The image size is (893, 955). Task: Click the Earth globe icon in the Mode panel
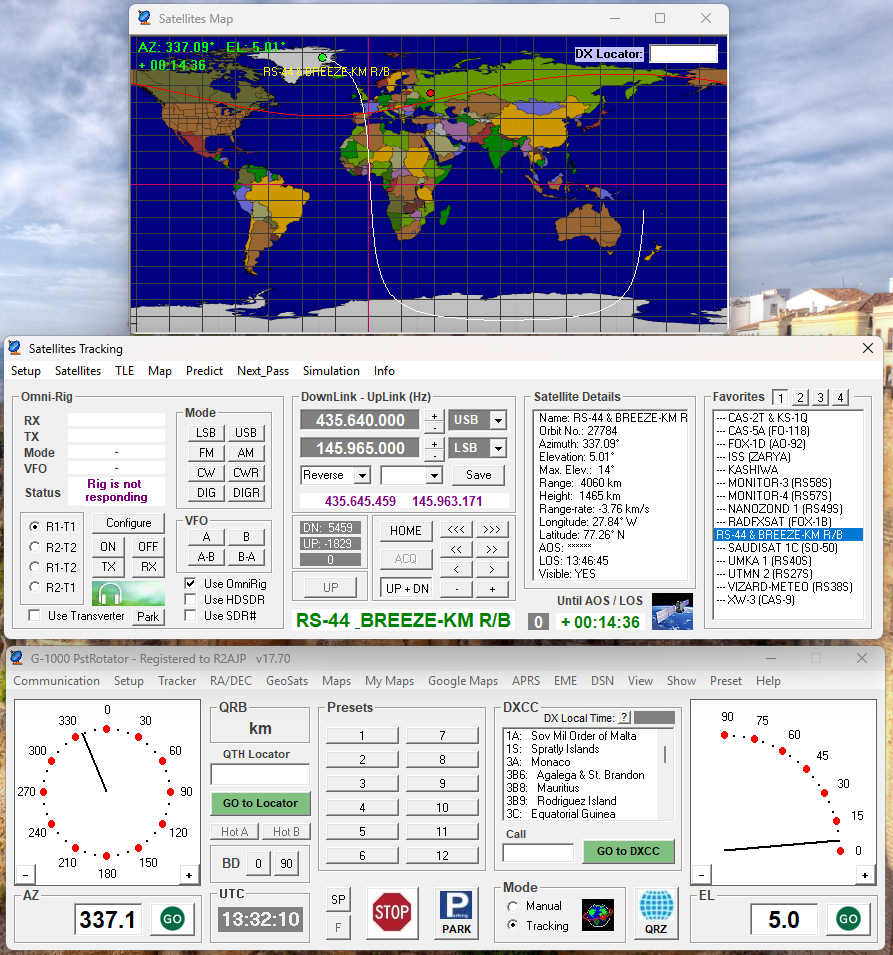598,915
